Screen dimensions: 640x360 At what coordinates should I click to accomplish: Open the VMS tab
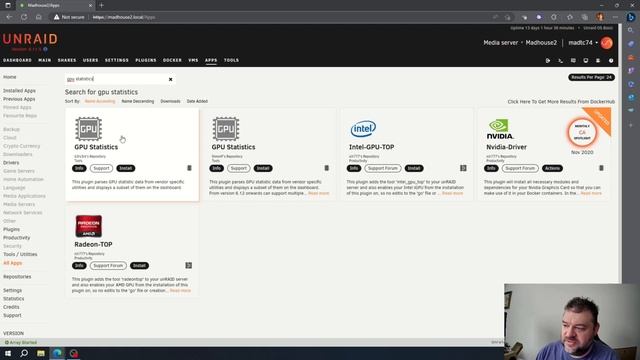tap(193, 60)
